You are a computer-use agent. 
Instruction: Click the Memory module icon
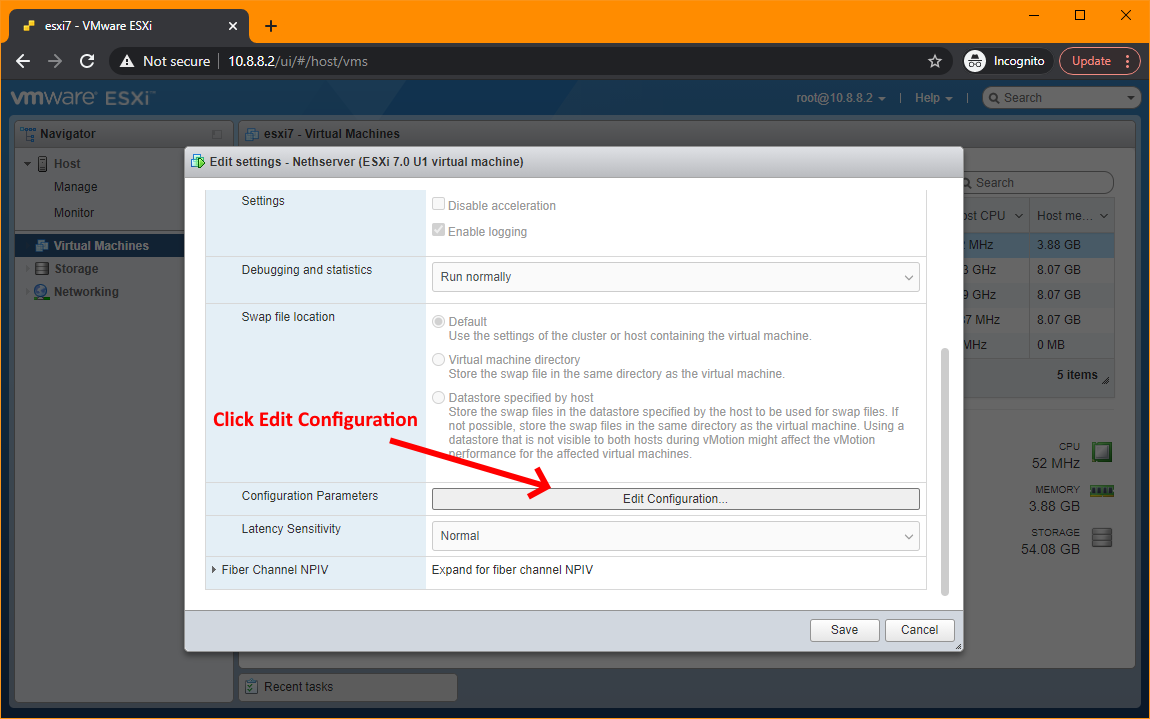click(1102, 491)
